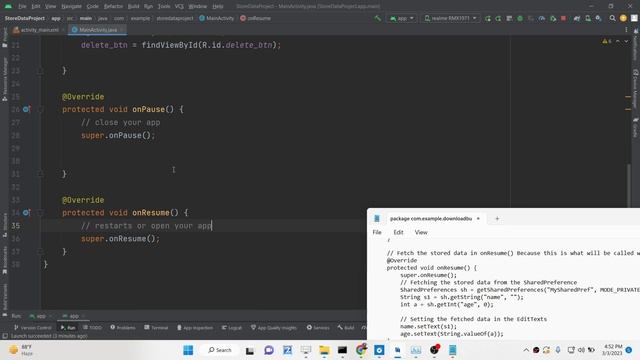
Task: Click the Rerun app toolbar icon
Action: [488, 18]
